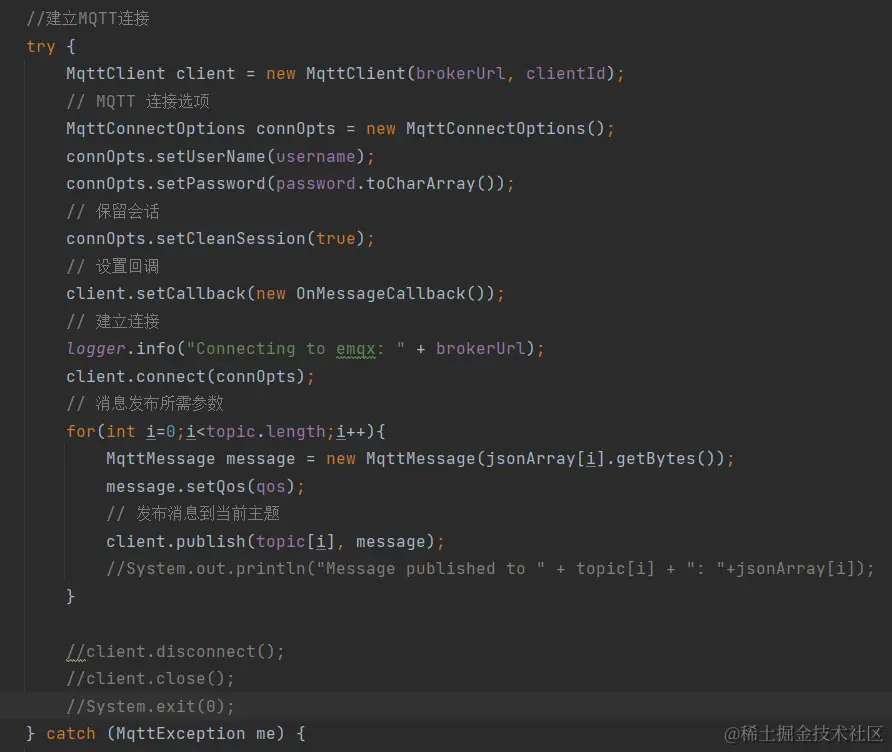Image resolution: width=892 pixels, height=752 pixels.
Task: Click 'brokerUrl' on the logger.info line
Action: pos(481,348)
